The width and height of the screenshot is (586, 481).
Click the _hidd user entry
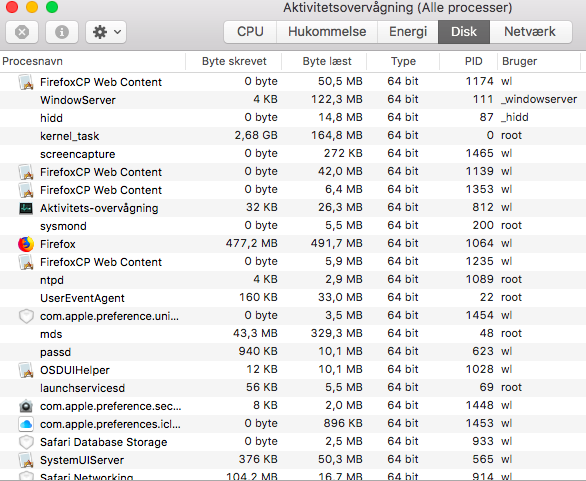pos(515,117)
